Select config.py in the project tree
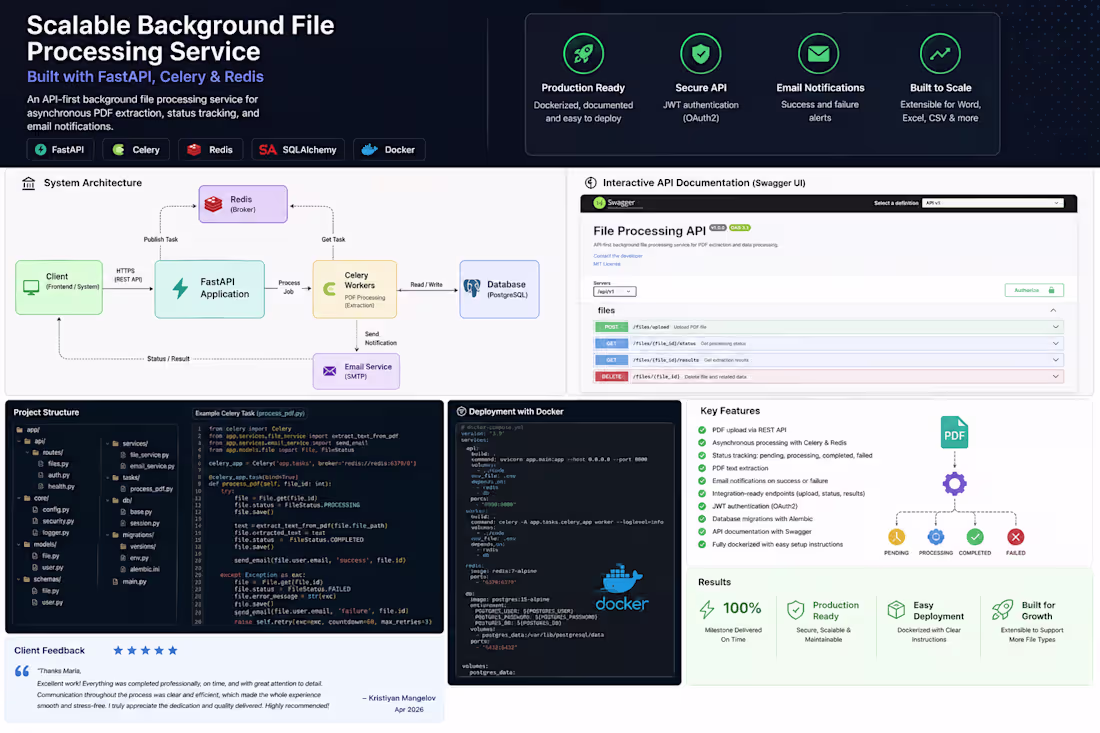Screen dimensions: 1100x733 click(x=51, y=510)
